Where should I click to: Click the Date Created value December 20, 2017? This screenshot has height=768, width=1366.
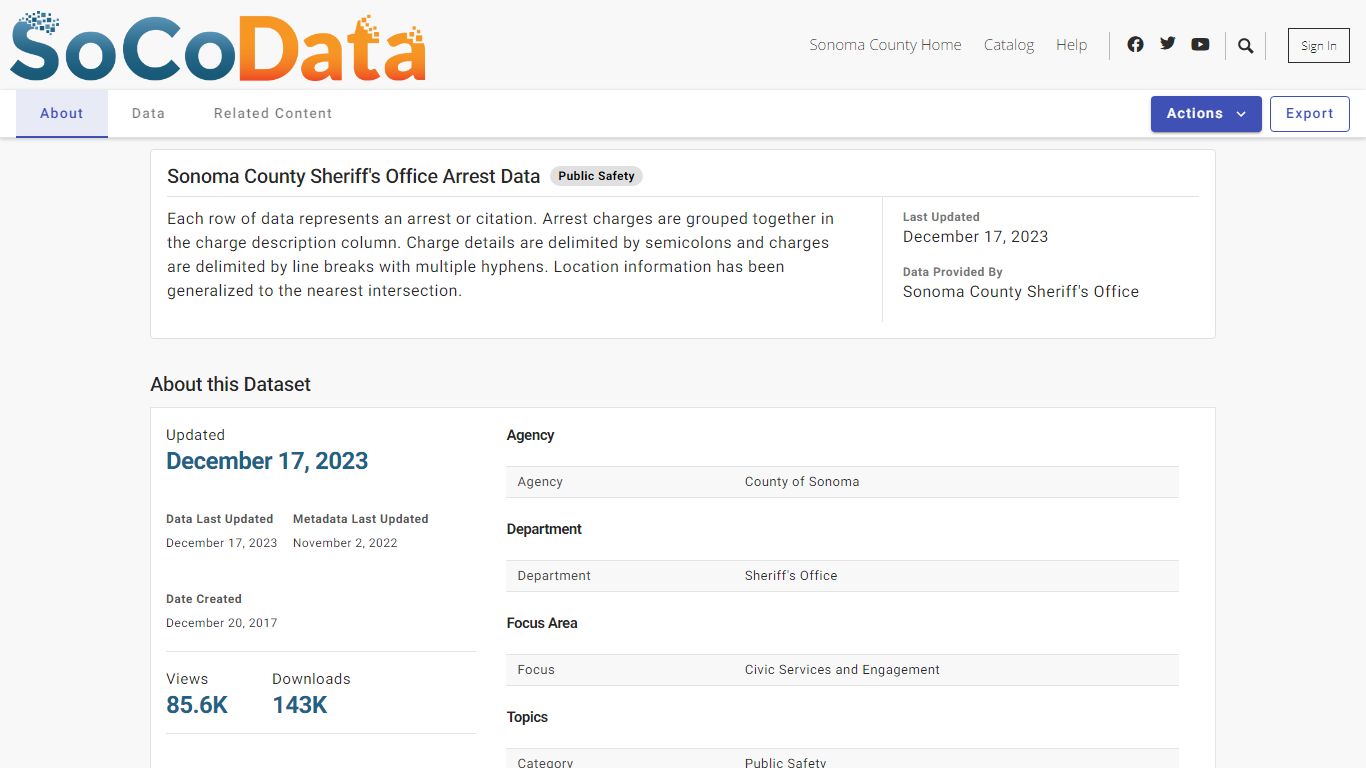[x=221, y=623]
